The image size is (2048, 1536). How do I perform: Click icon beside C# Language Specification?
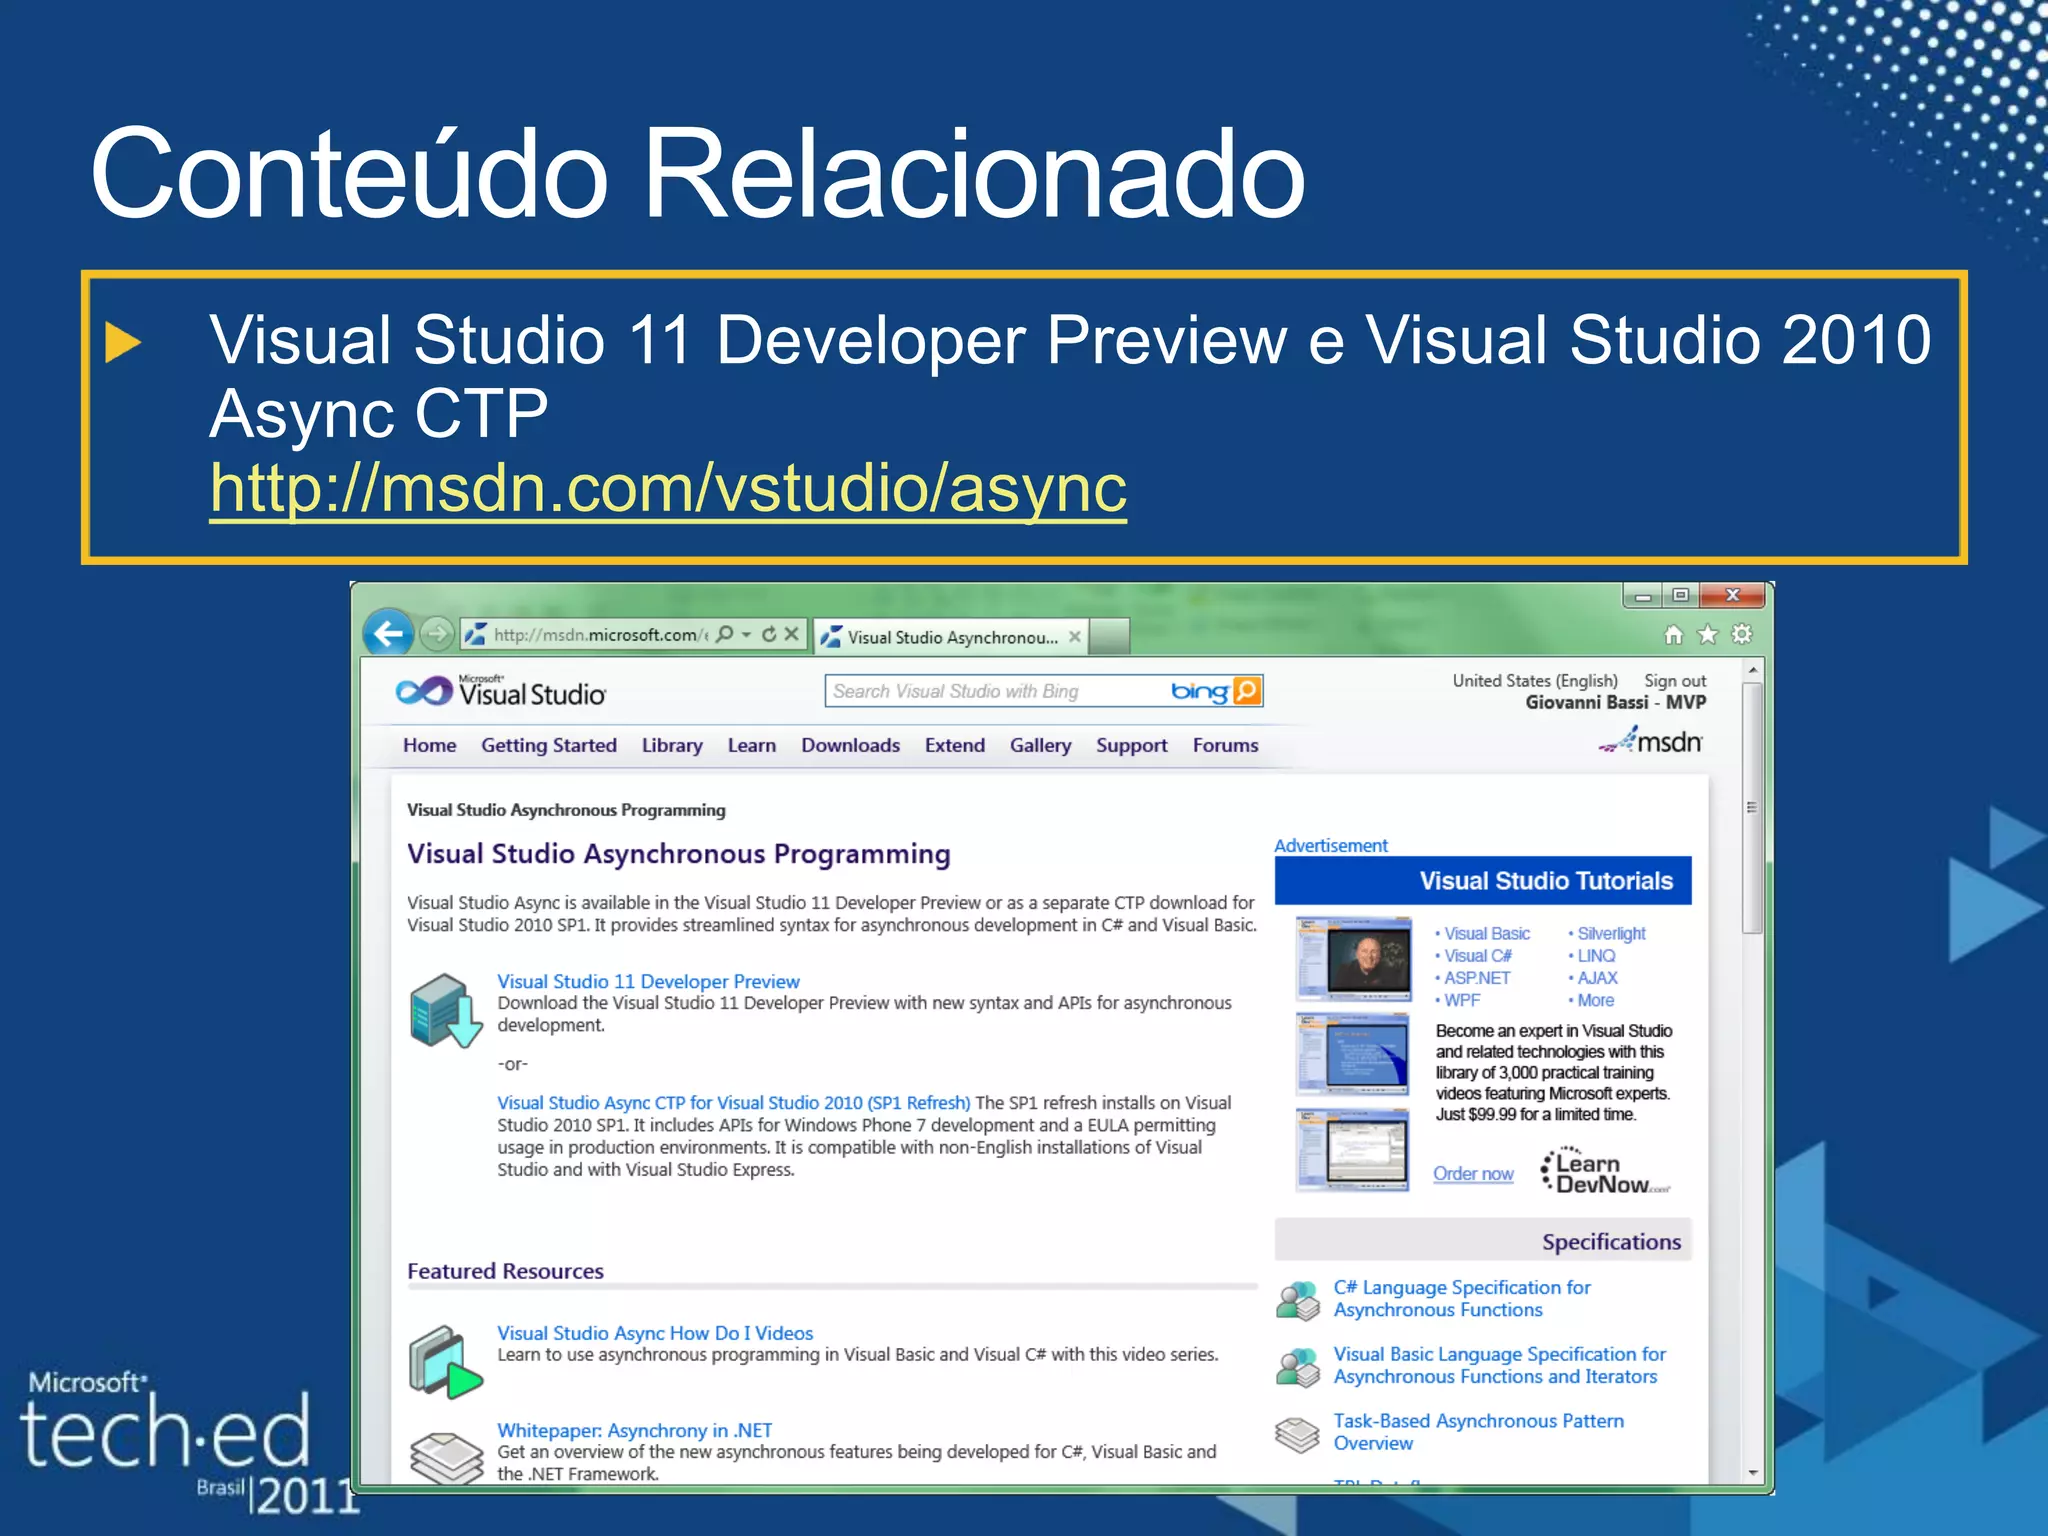point(1298,1300)
